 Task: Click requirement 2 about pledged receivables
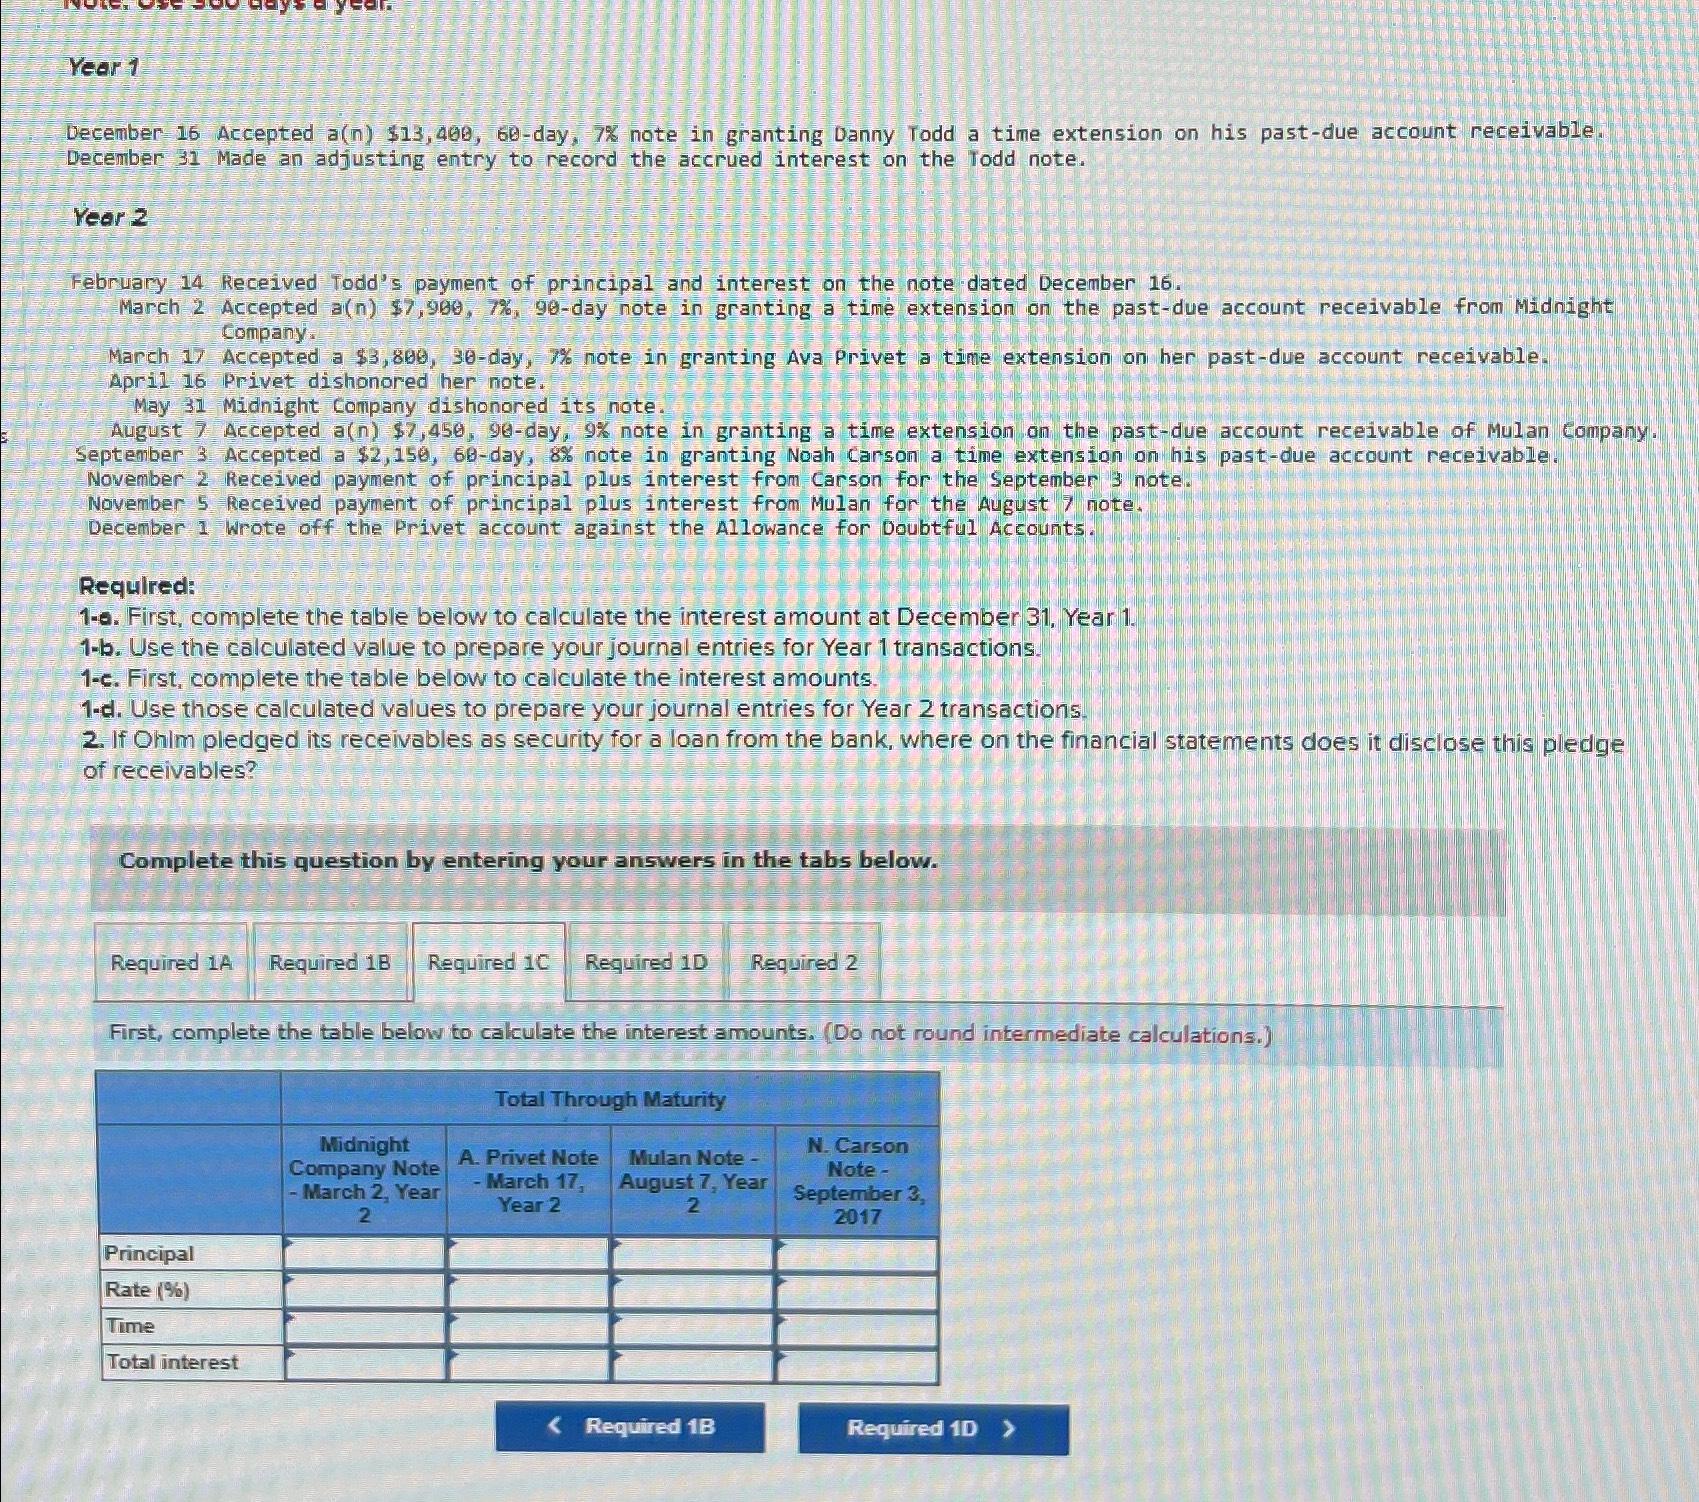click(x=853, y=755)
